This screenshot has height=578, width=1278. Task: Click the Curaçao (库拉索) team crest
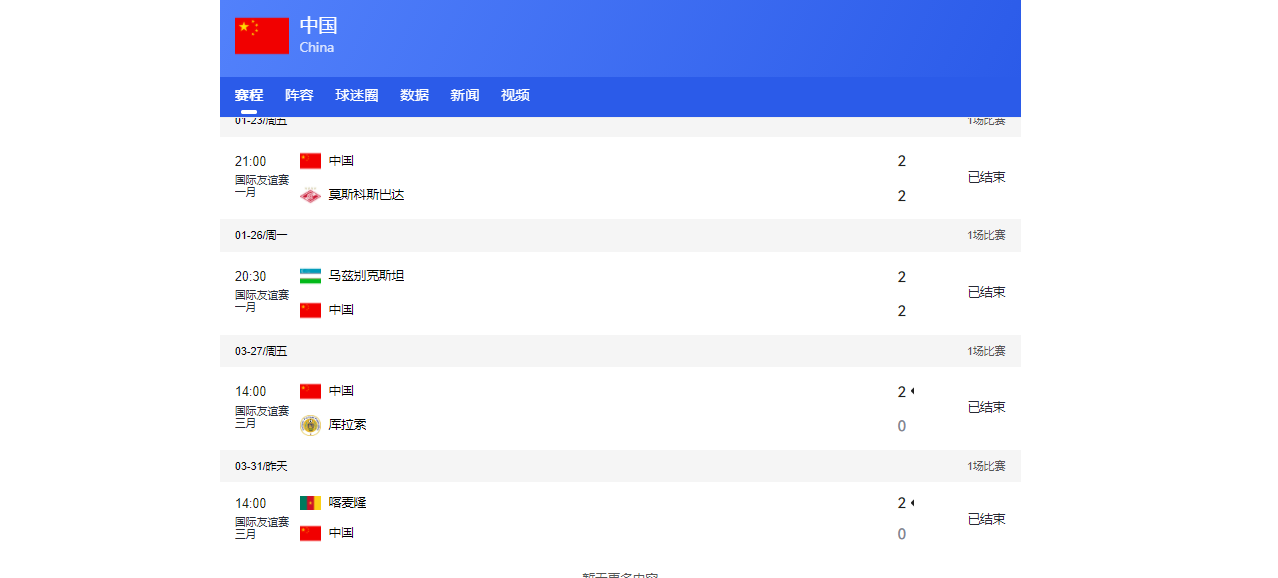pyautogui.click(x=310, y=425)
